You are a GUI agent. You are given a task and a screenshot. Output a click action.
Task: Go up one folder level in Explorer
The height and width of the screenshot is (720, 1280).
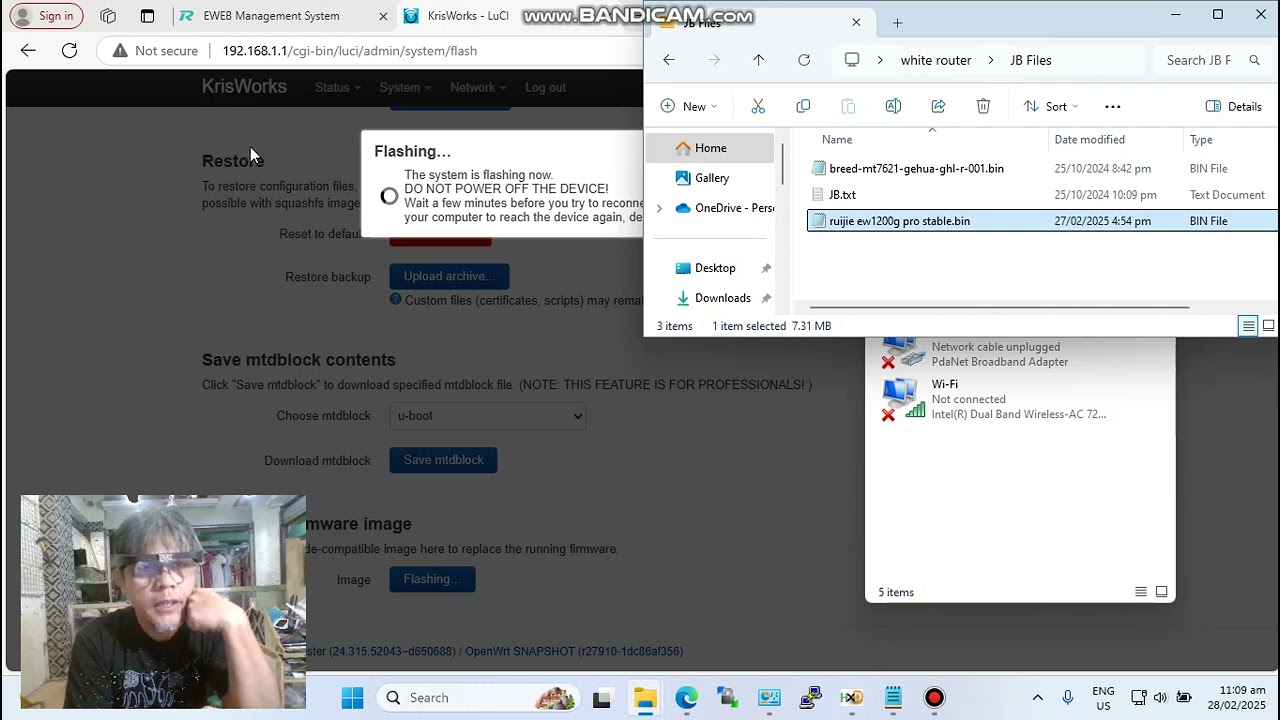[758, 60]
